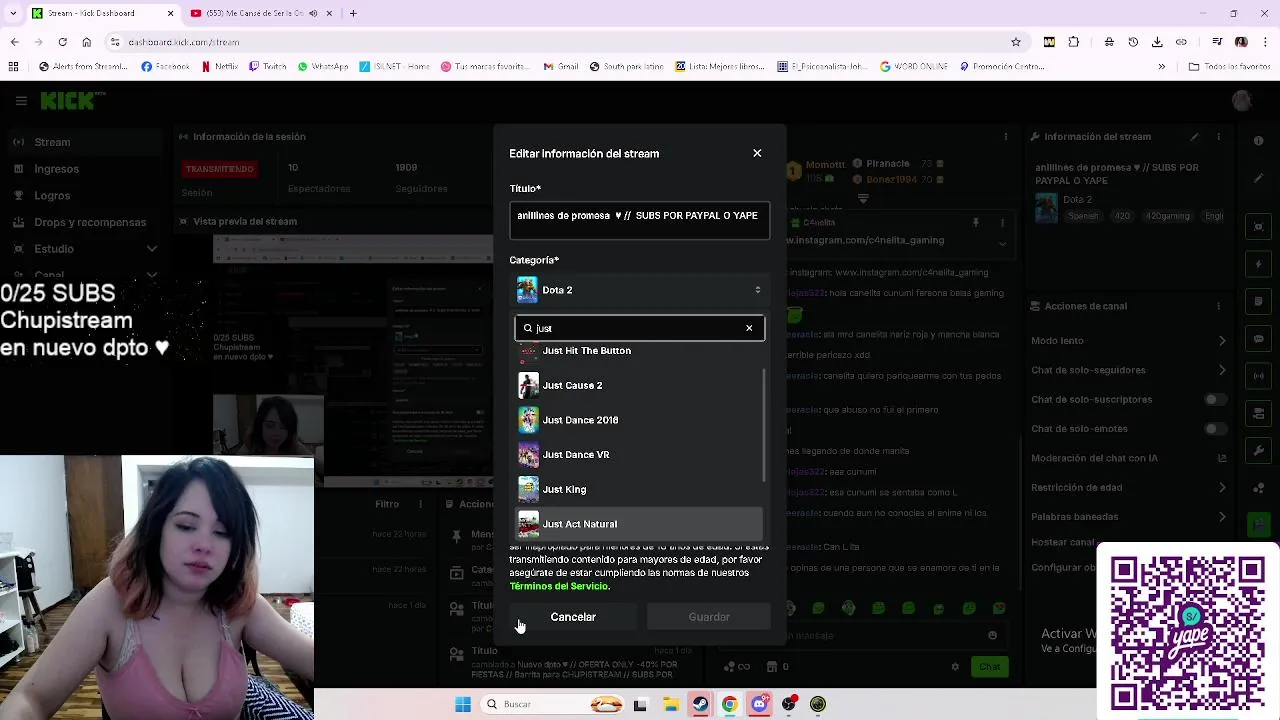Click lightning bolt icon on right rail
This screenshot has width=1280, height=720.
pyautogui.click(x=1259, y=264)
